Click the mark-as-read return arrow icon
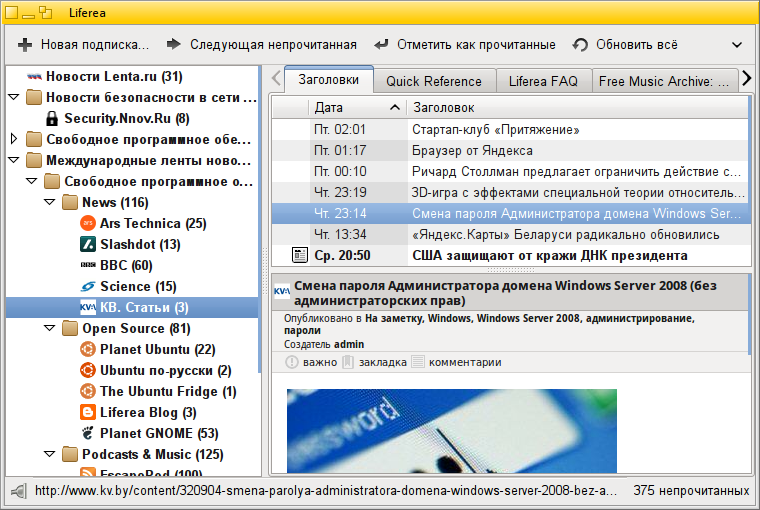 pyautogui.click(x=381, y=45)
